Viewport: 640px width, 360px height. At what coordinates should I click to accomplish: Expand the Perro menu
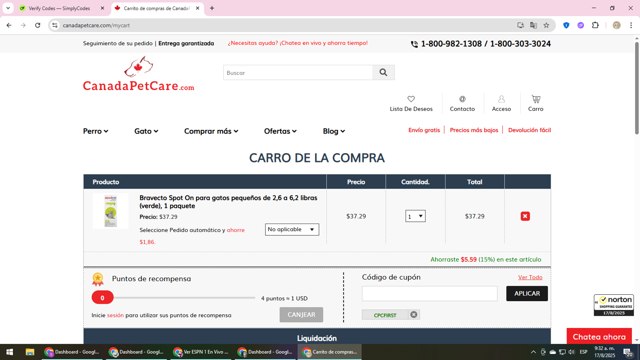(96, 131)
